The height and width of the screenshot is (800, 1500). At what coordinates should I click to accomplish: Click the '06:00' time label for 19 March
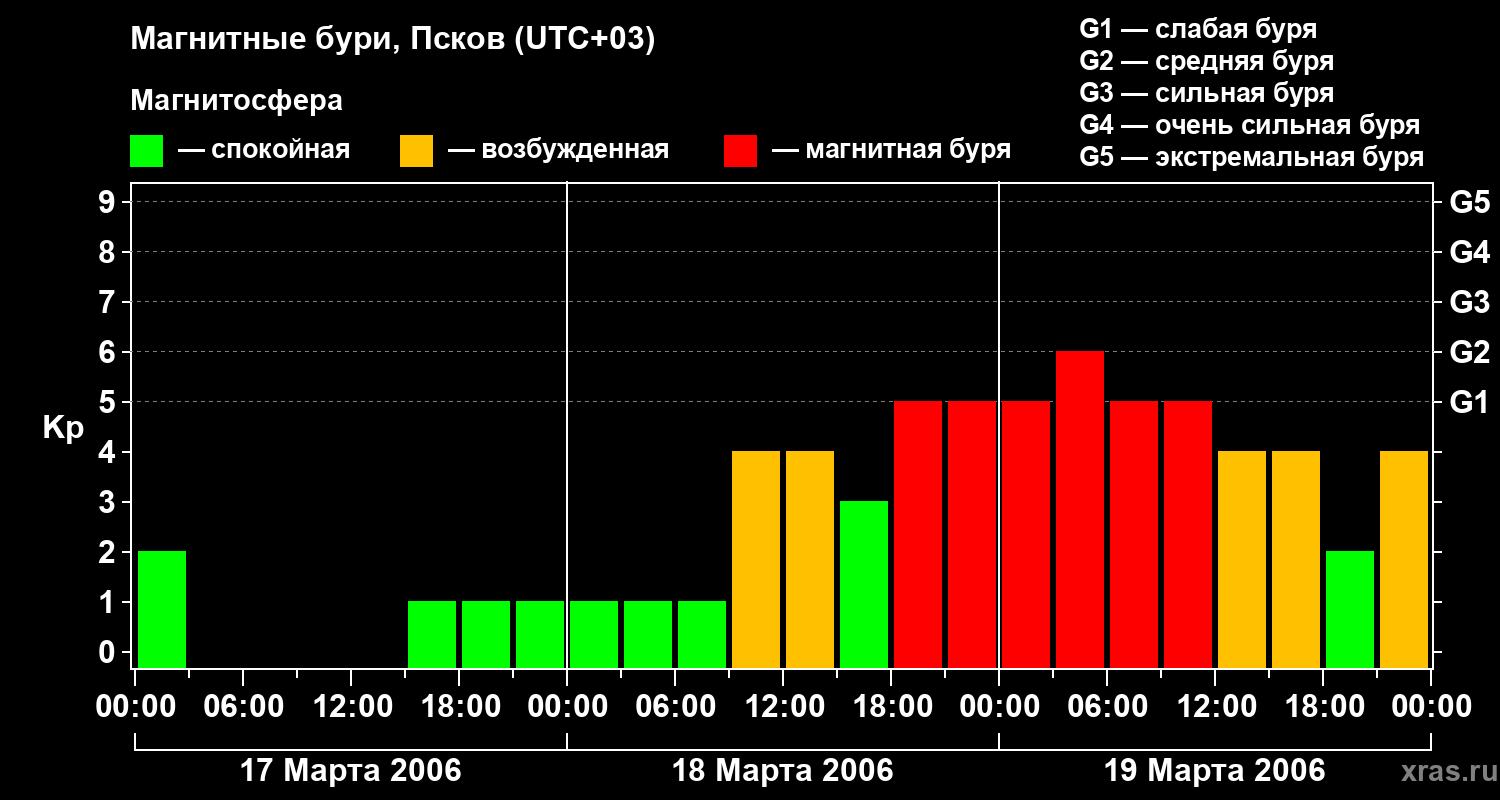pyautogui.click(x=1108, y=707)
